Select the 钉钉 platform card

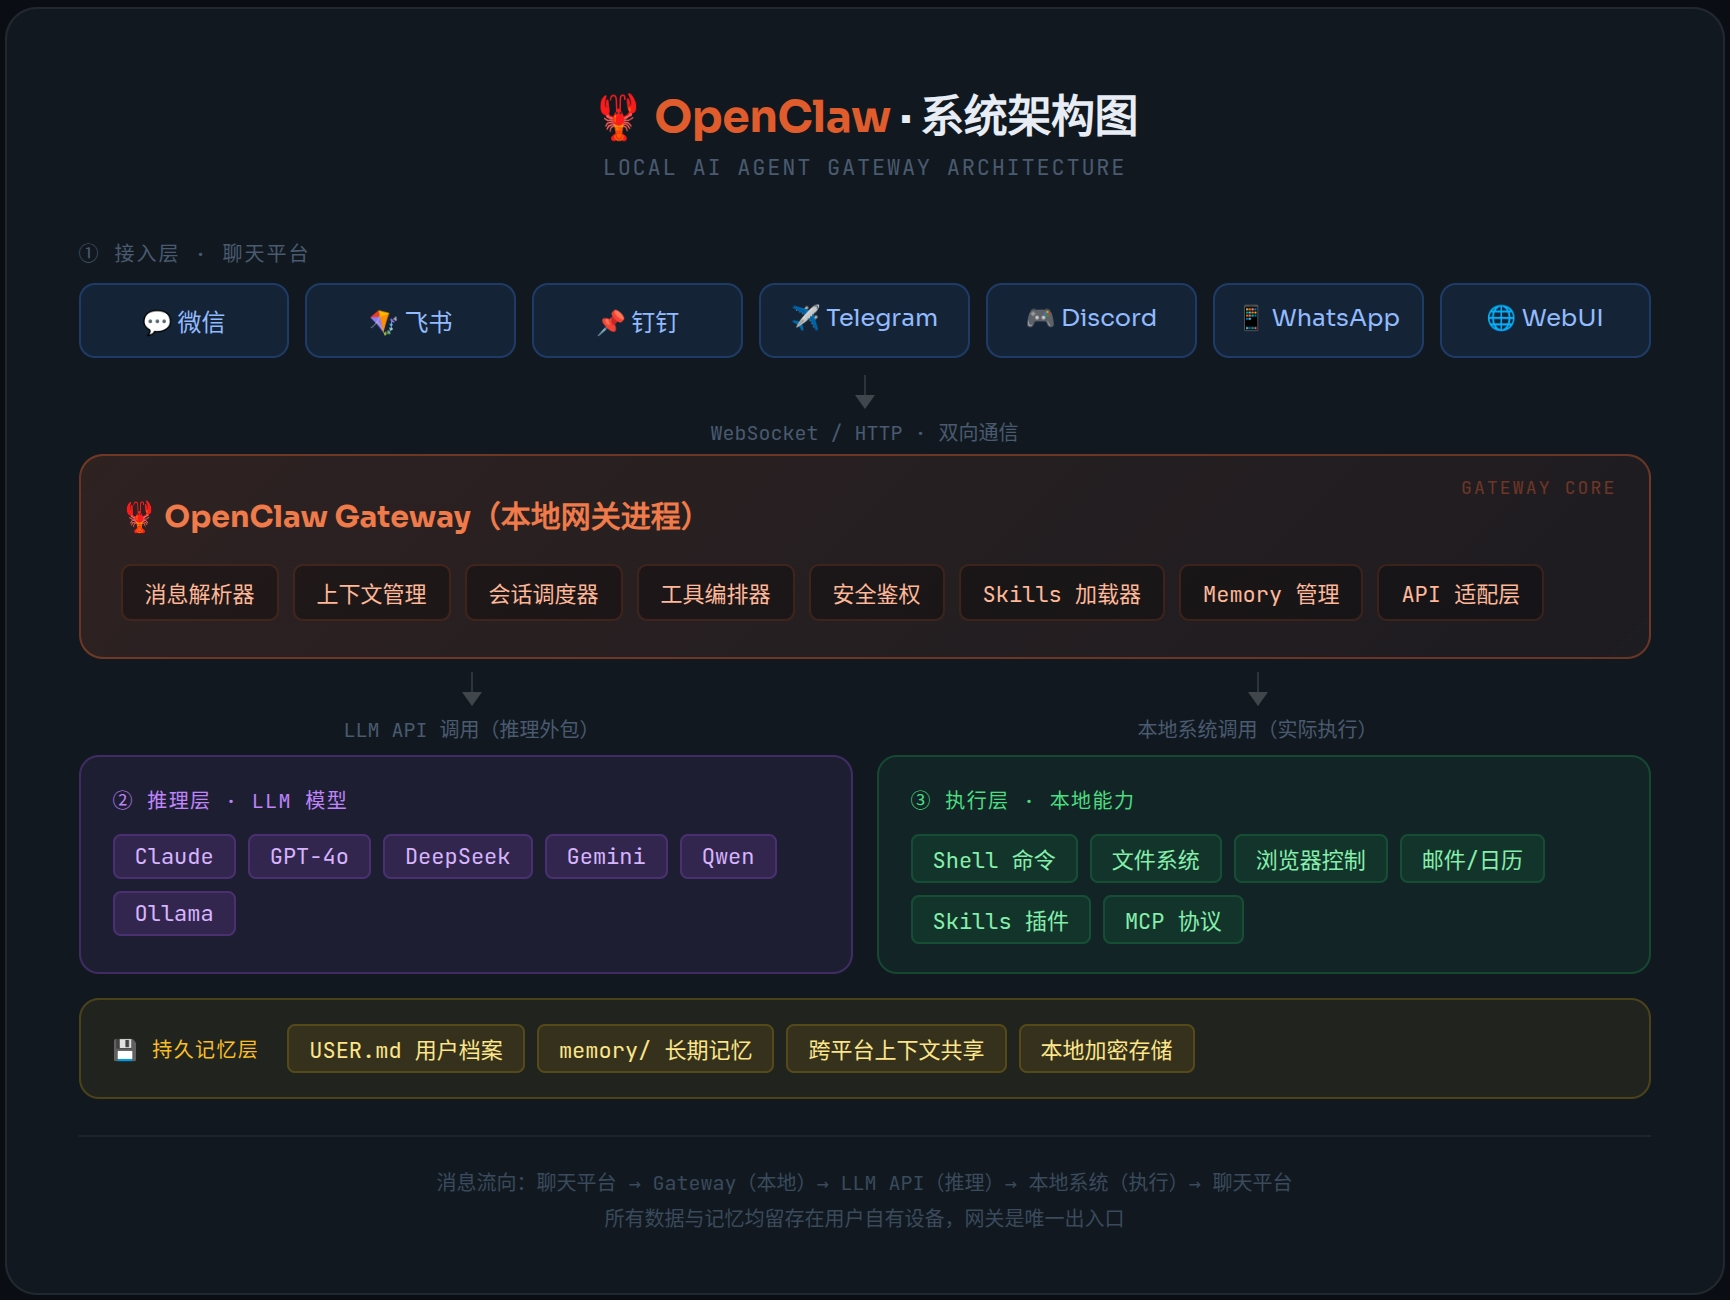[x=637, y=320]
